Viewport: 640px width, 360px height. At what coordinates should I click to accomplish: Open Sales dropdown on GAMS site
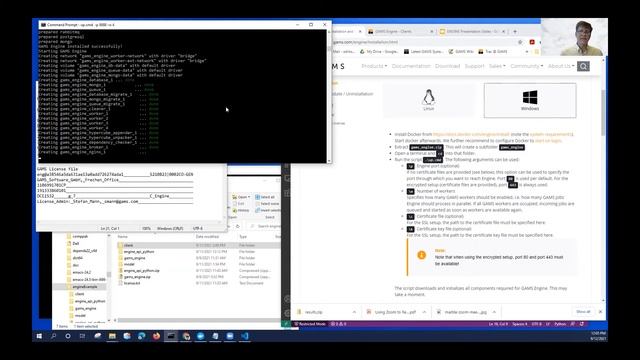(497, 66)
